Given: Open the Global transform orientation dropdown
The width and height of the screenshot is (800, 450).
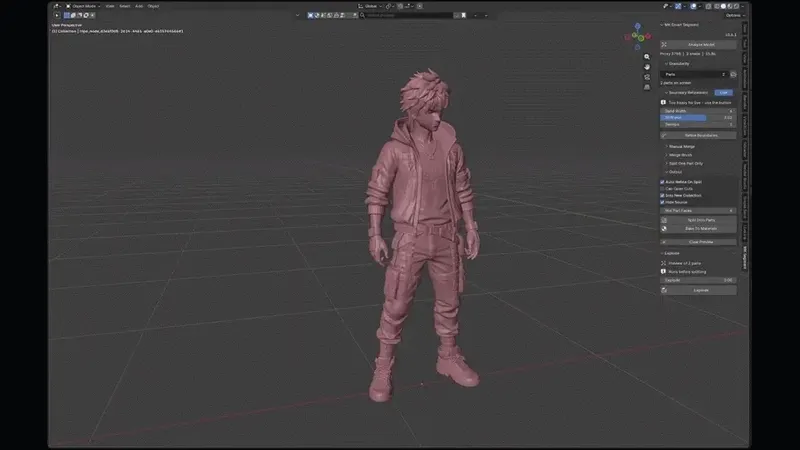Looking at the screenshot, I should click(370, 6).
